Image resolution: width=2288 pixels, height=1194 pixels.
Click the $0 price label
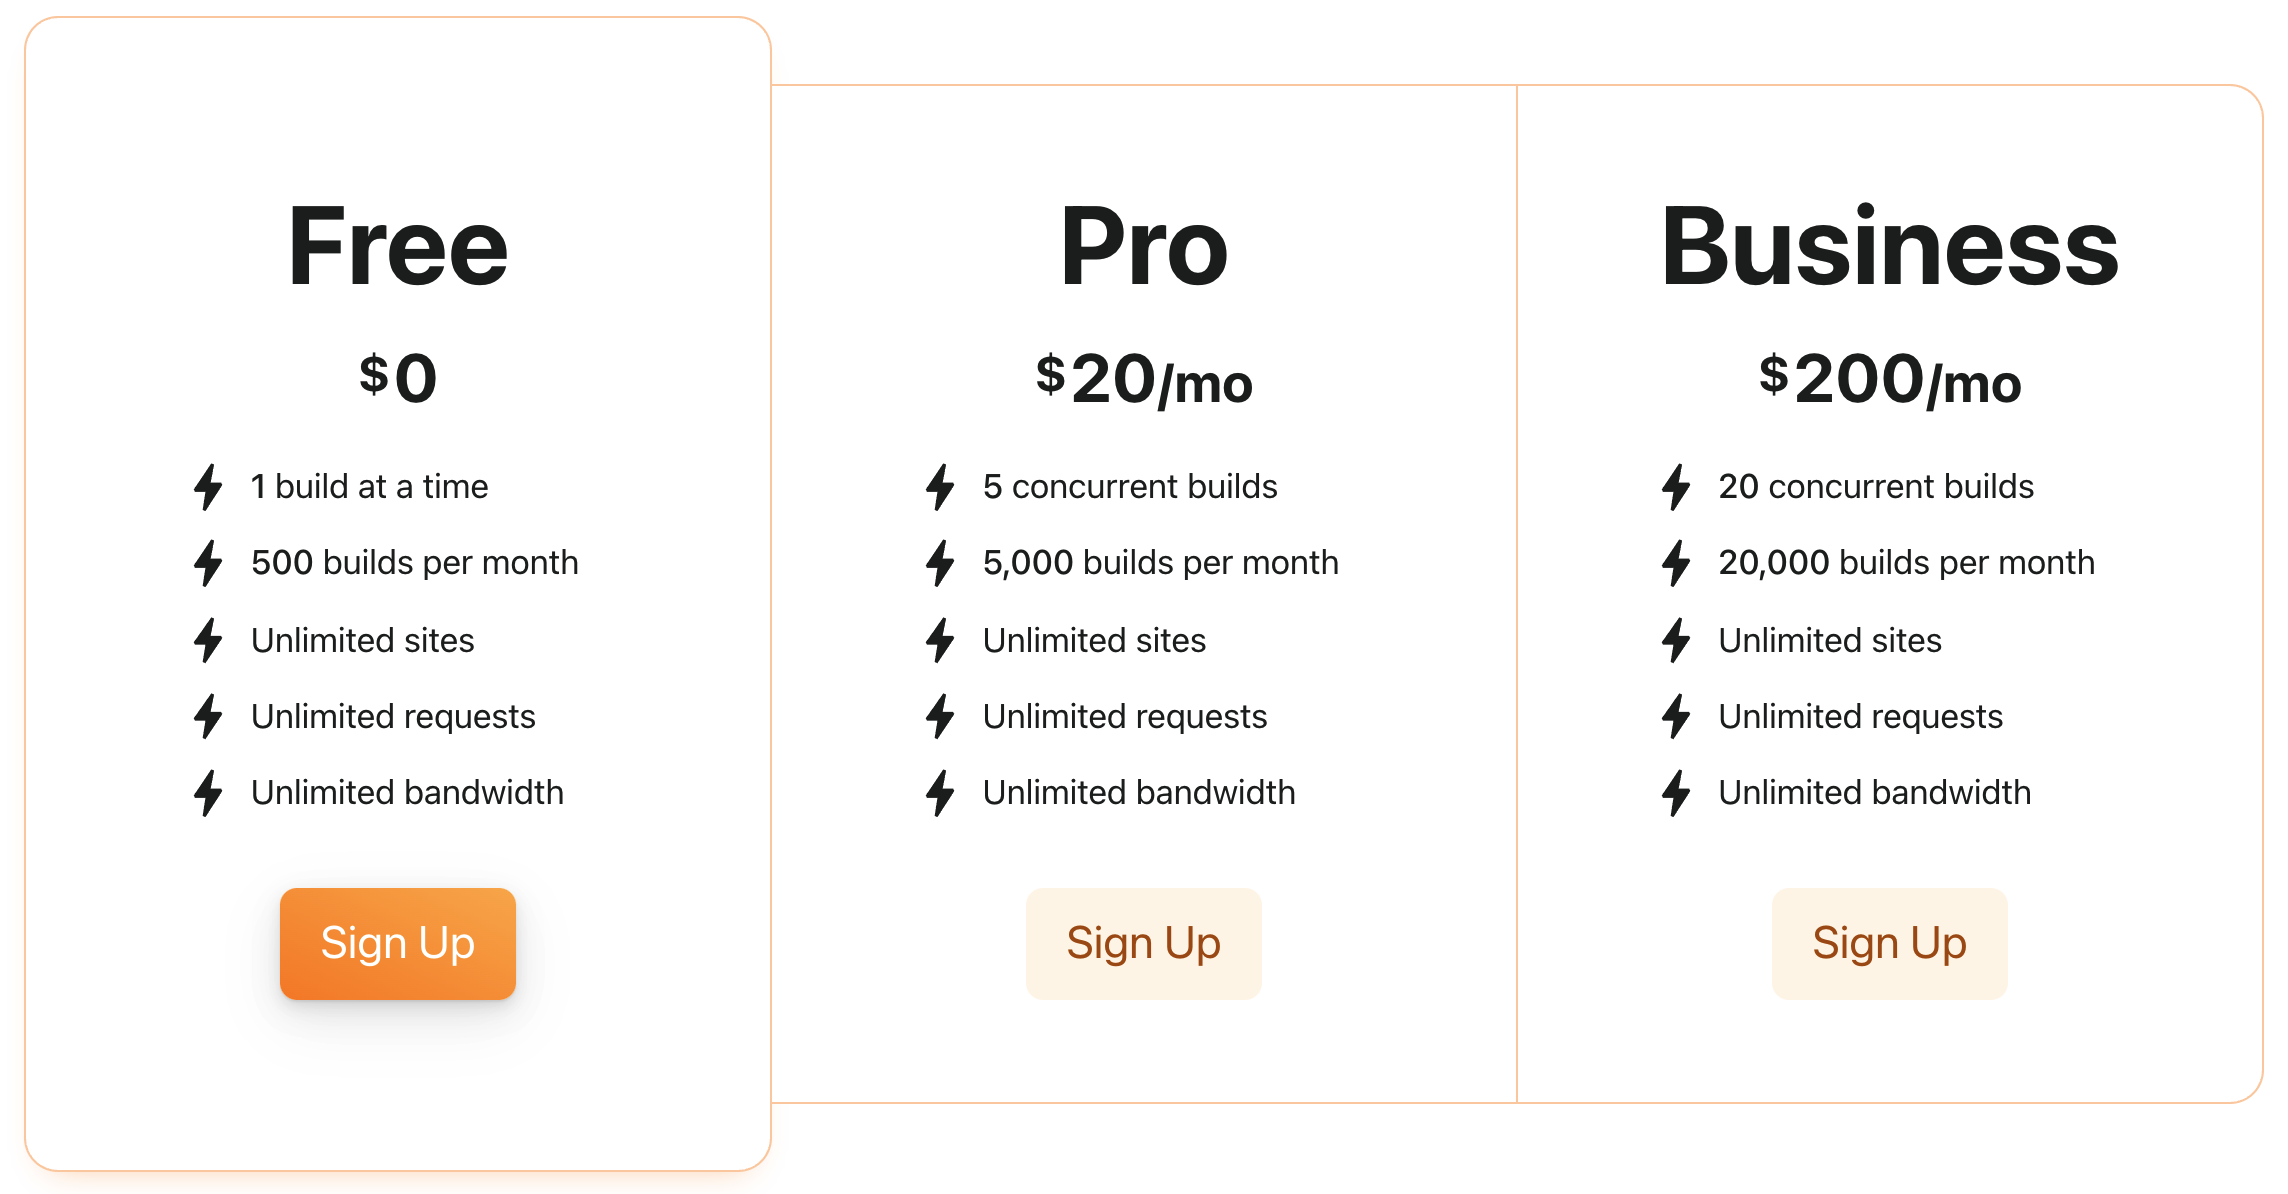click(398, 378)
